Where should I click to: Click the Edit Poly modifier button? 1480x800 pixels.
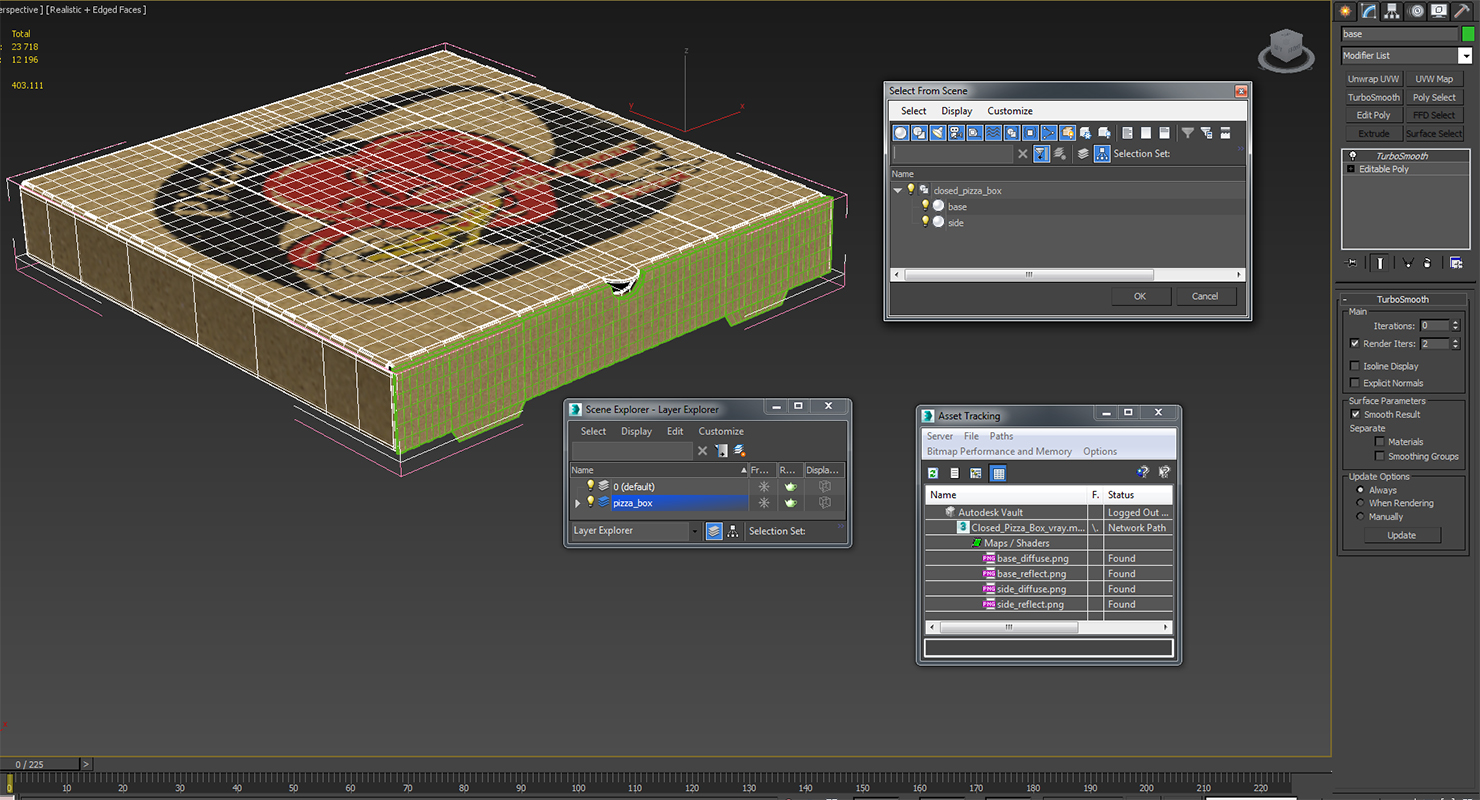[1374, 115]
